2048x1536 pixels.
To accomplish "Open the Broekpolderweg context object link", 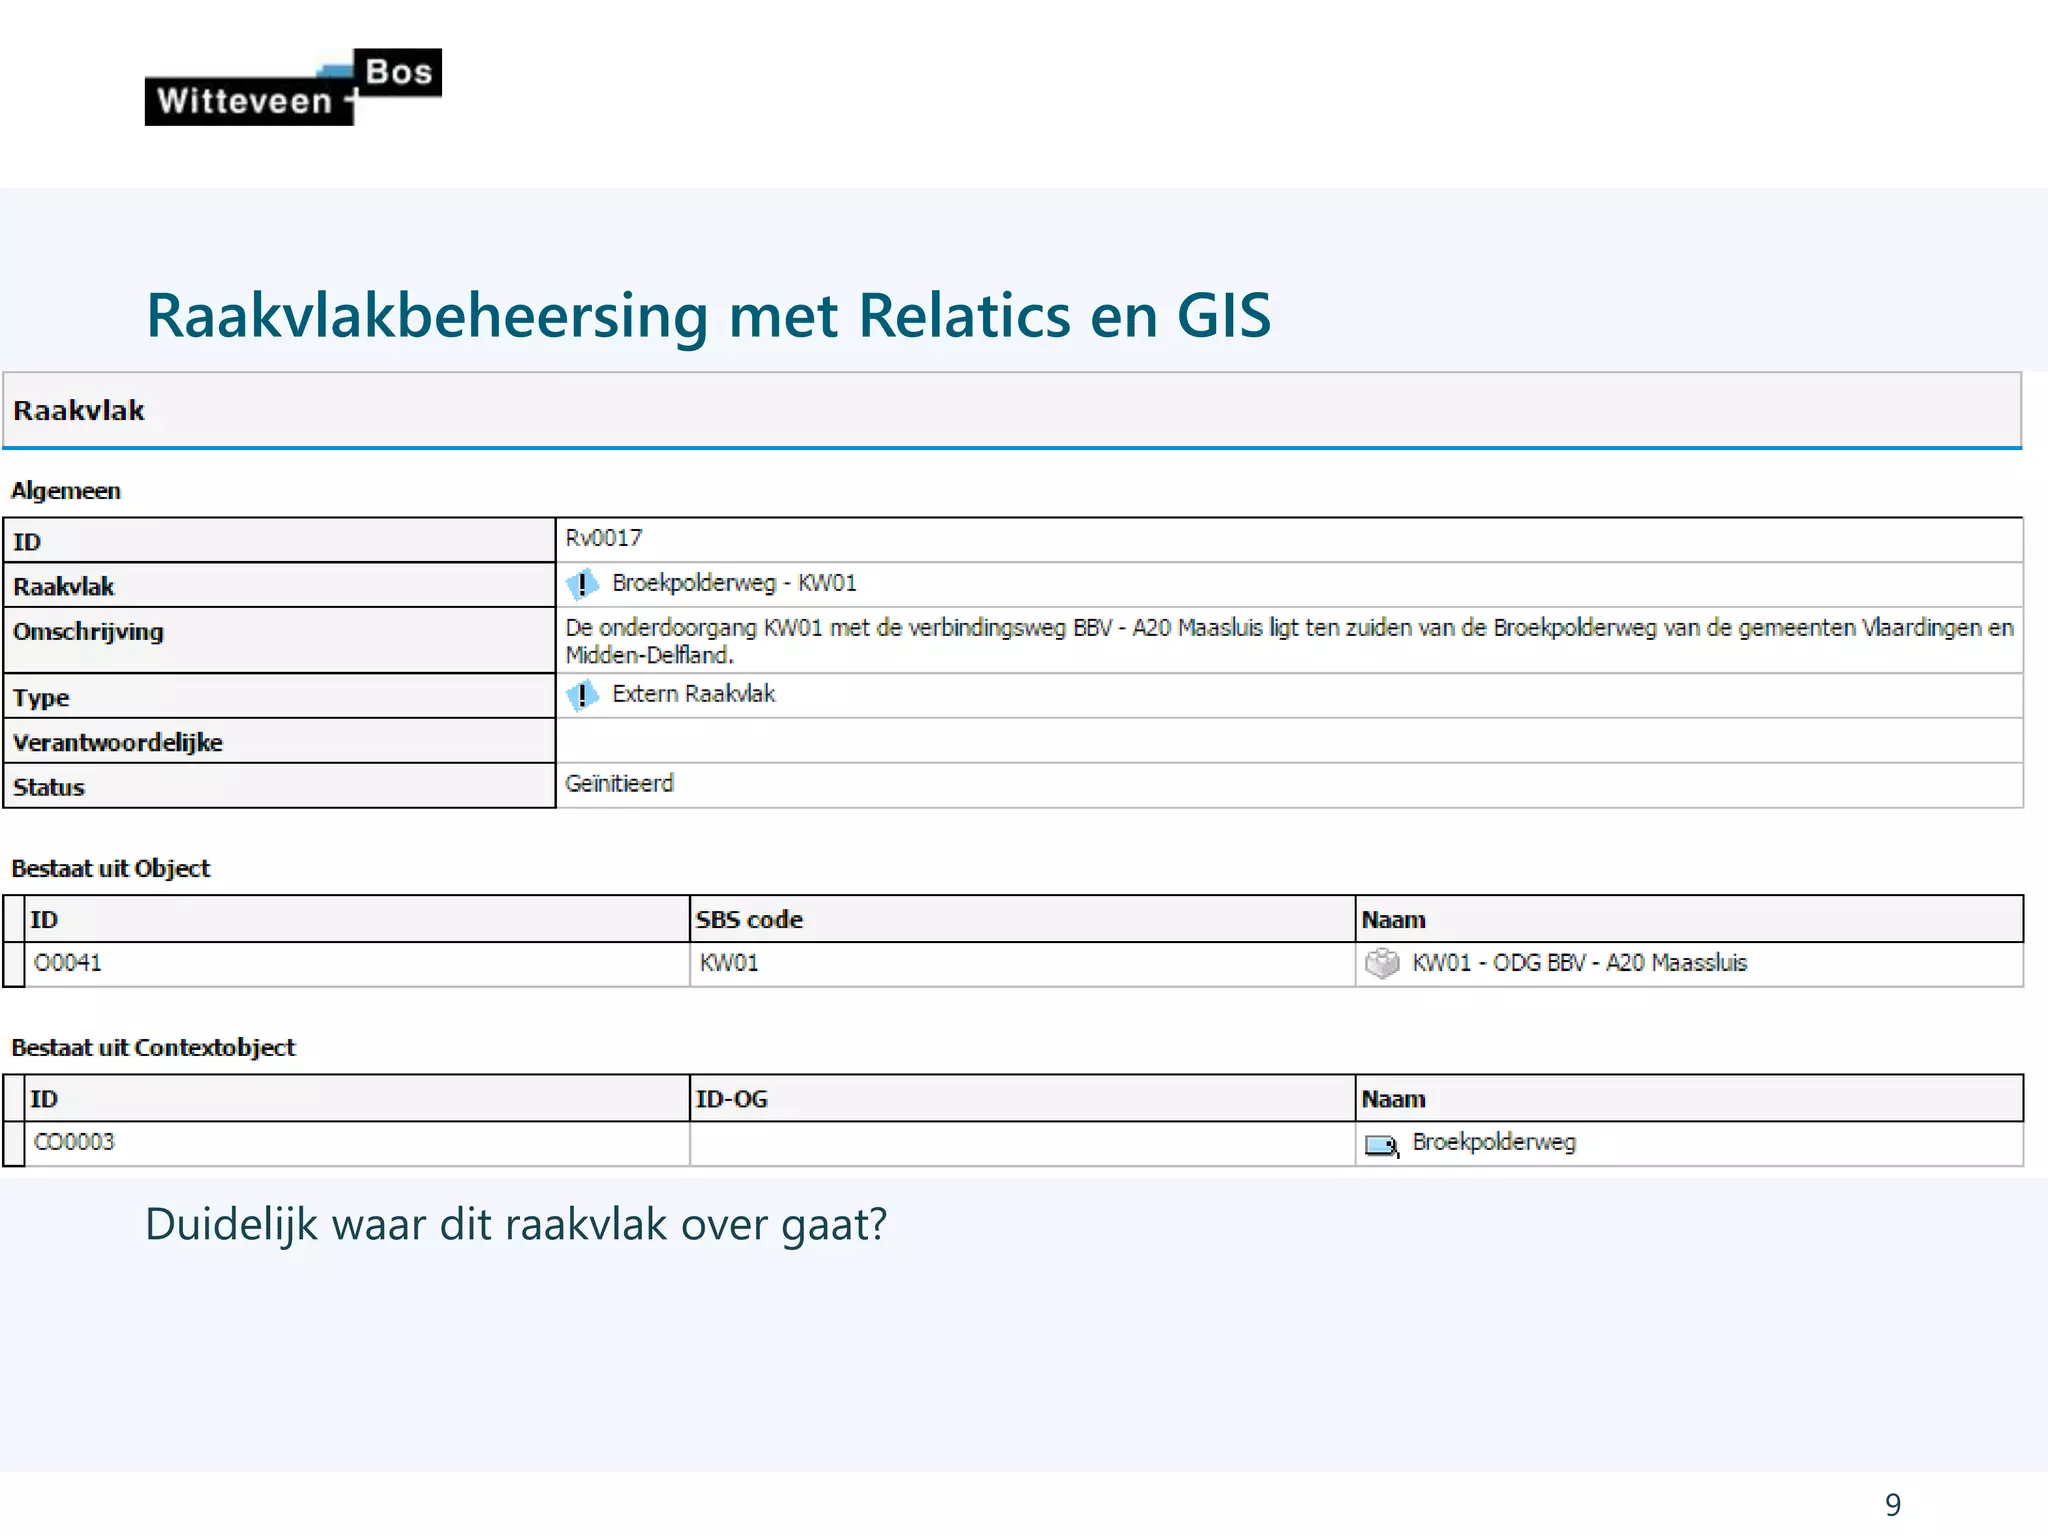I will (1494, 1142).
